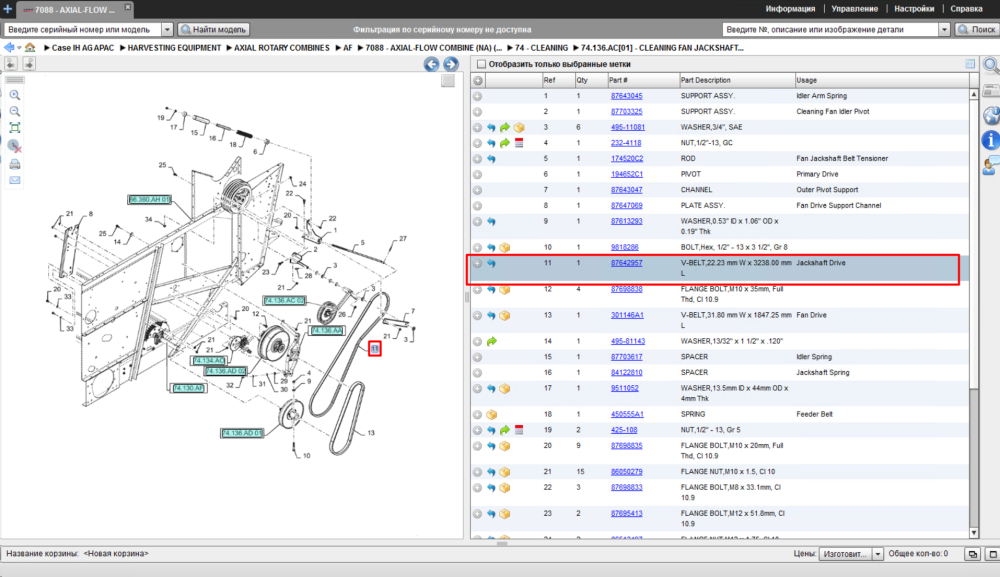The width and height of the screenshot is (1000, 577).
Task: Open the Информация menu
Action: (790, 9)
